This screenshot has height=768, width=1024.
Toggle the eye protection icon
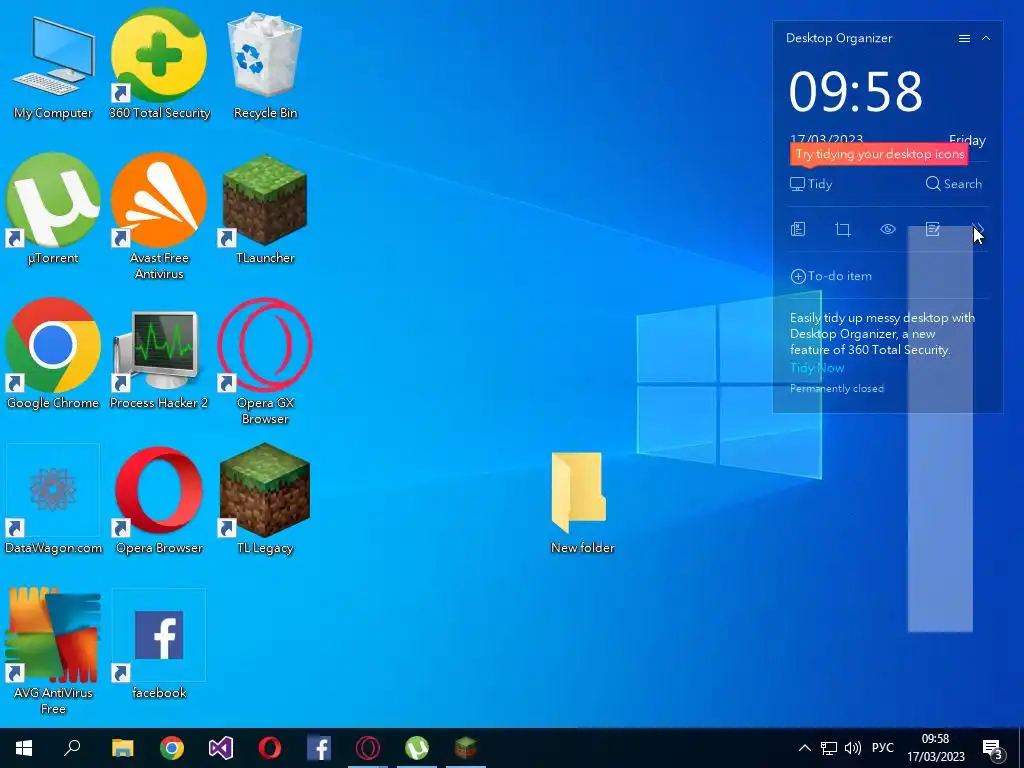pos(888,229)
